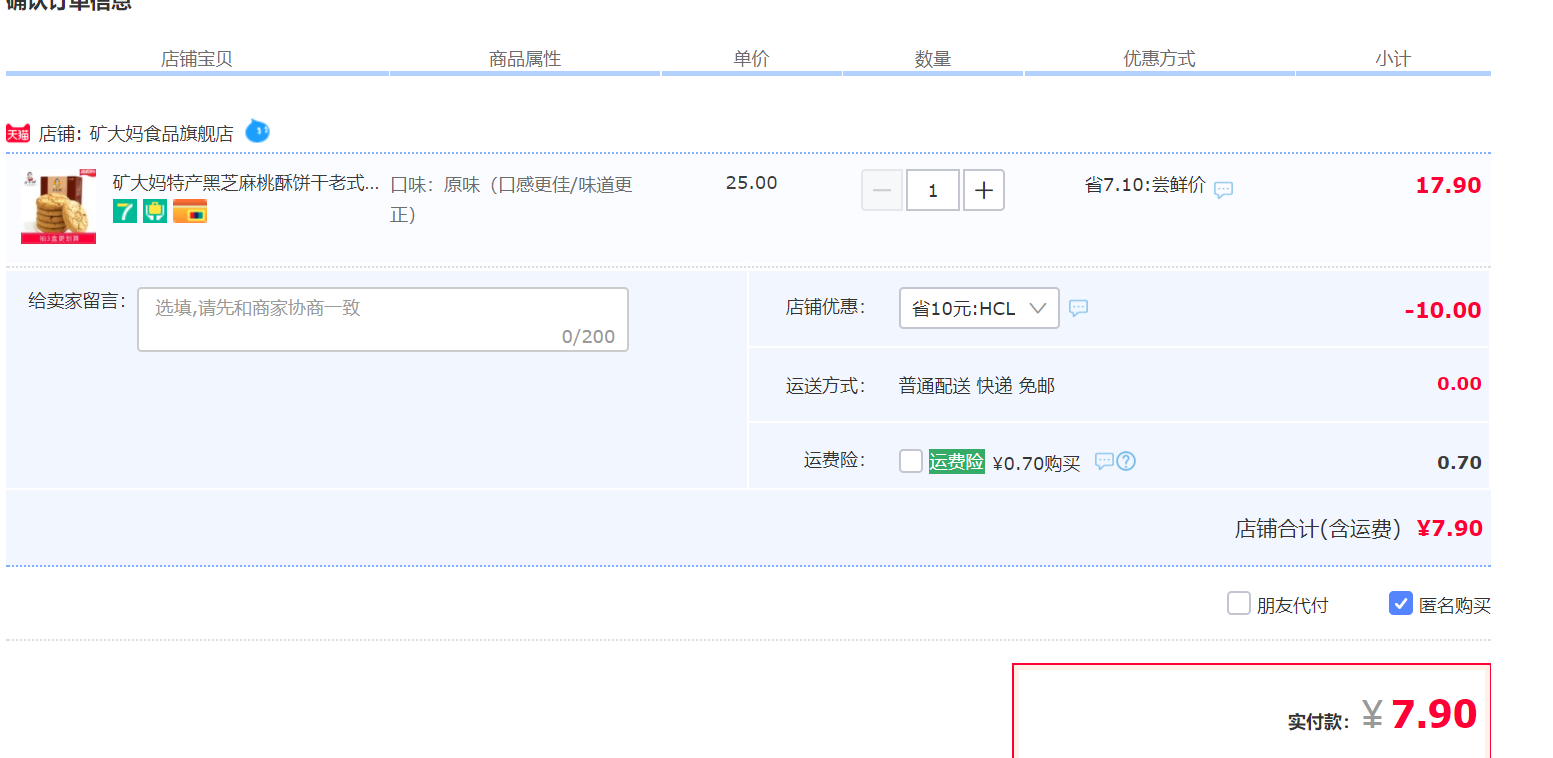
Task: Click the 运送方式 row label
Action: click(x=825, y=386)
